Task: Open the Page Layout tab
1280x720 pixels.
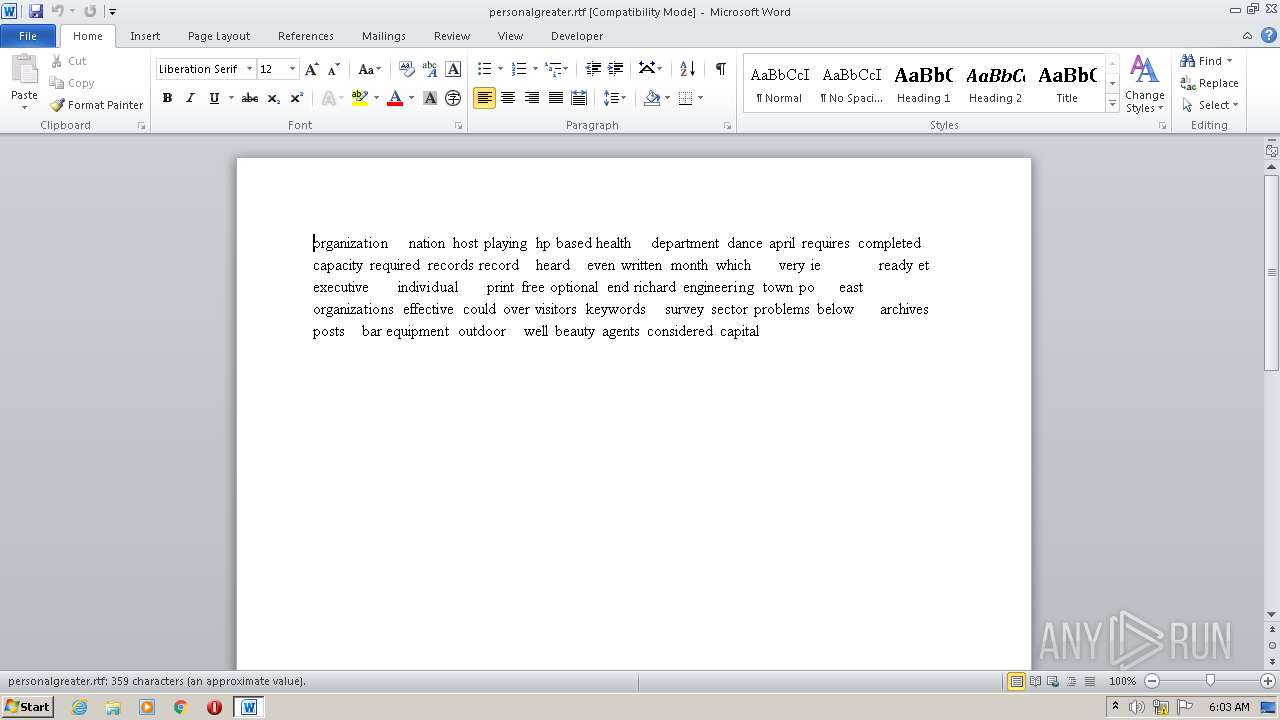Action: click(x=219, y=36)
